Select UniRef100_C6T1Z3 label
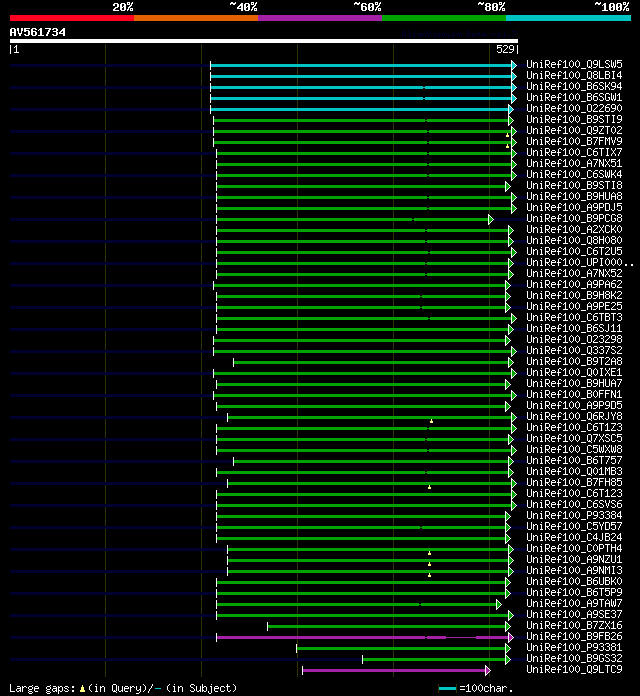 point(574,427)
